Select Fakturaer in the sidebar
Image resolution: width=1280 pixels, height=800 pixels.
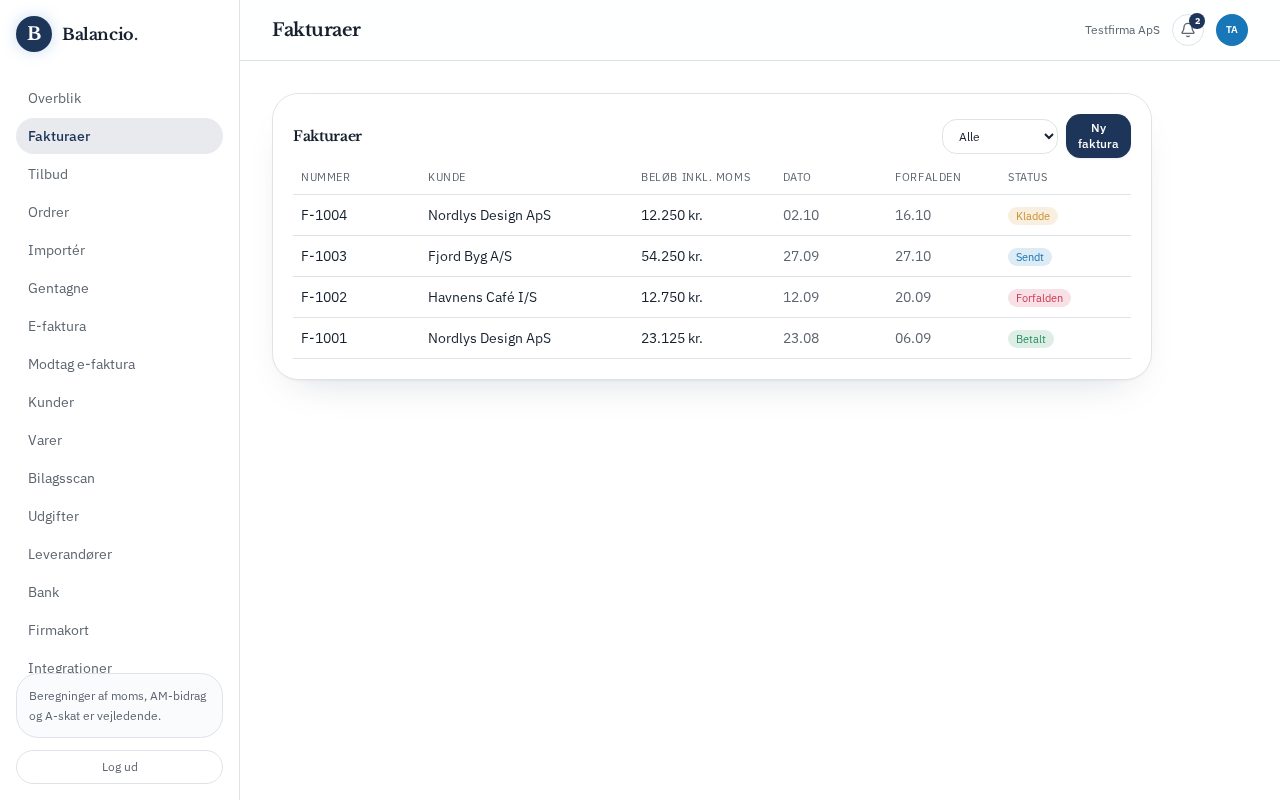pos(119,136)
